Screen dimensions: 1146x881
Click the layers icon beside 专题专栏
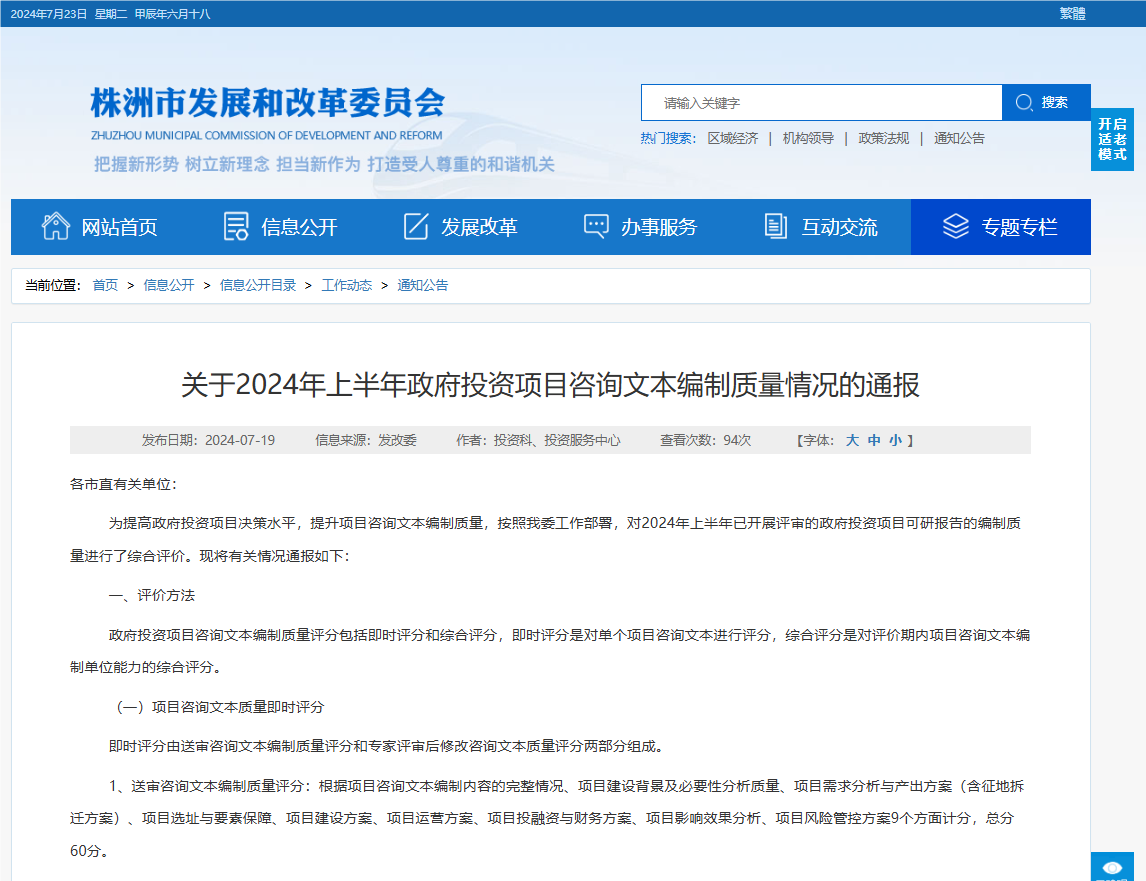tap(956, 226)
